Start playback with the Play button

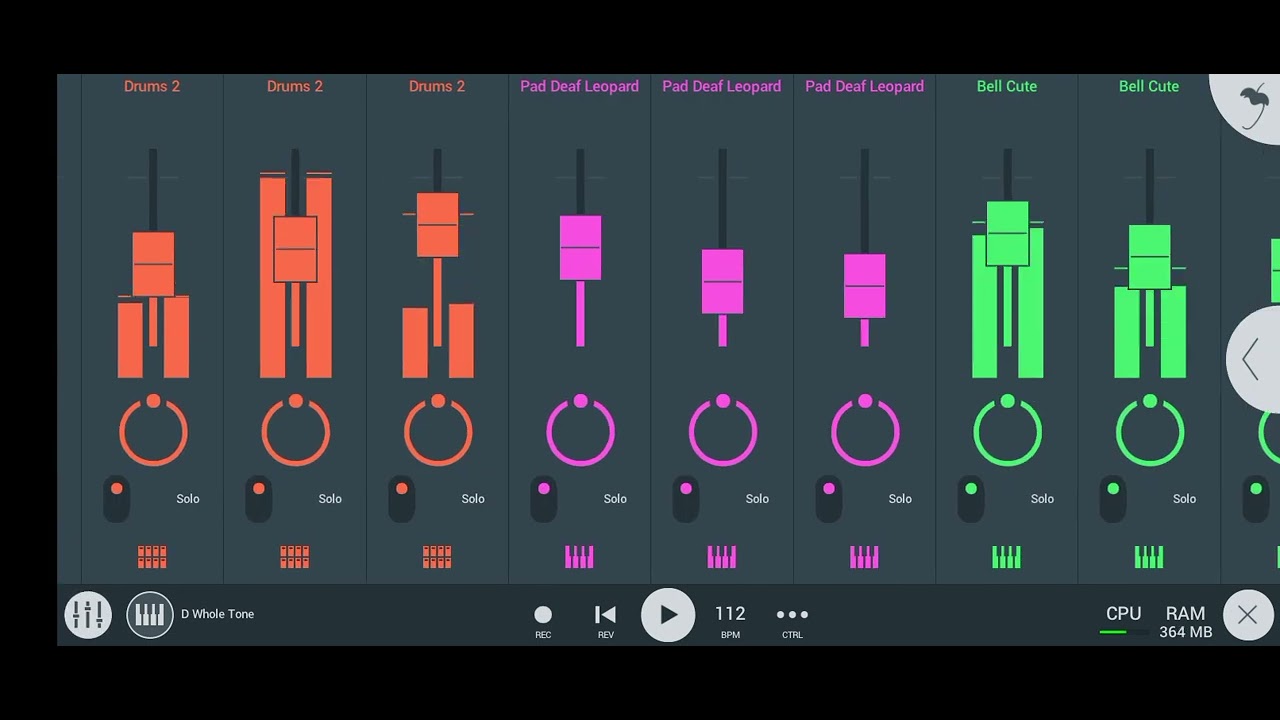668,615
